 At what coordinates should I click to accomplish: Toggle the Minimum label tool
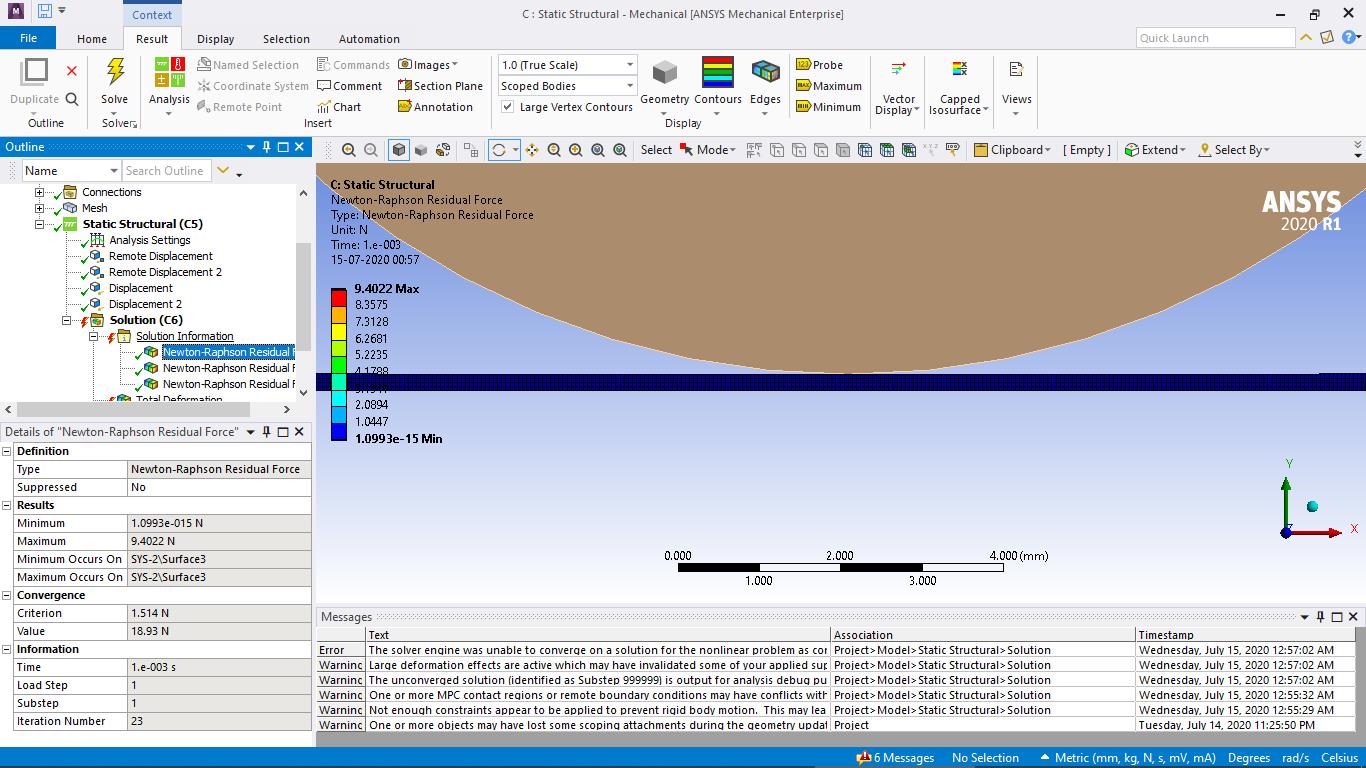(x=828, y=107)
